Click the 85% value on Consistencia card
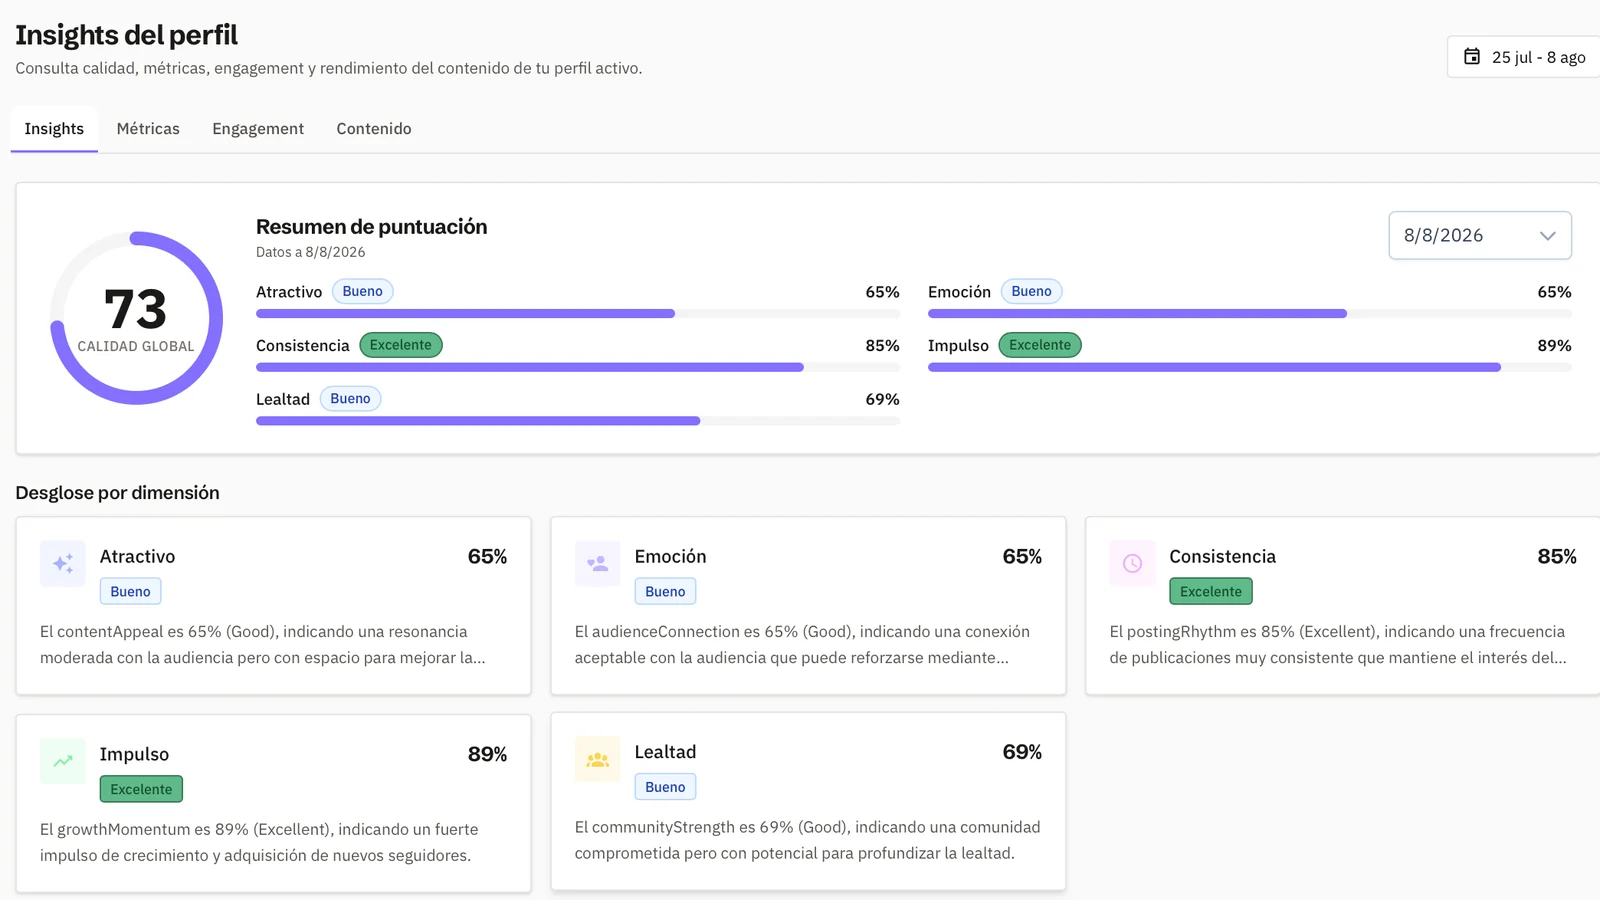The width and height of the screenshot is (1600, 900). click(1557, 557)
